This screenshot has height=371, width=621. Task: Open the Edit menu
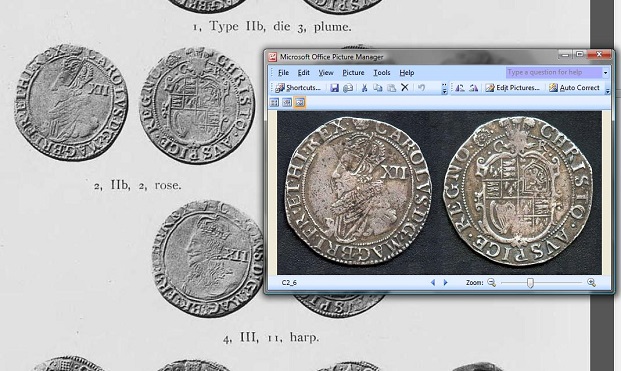click(x=303, y=72)
